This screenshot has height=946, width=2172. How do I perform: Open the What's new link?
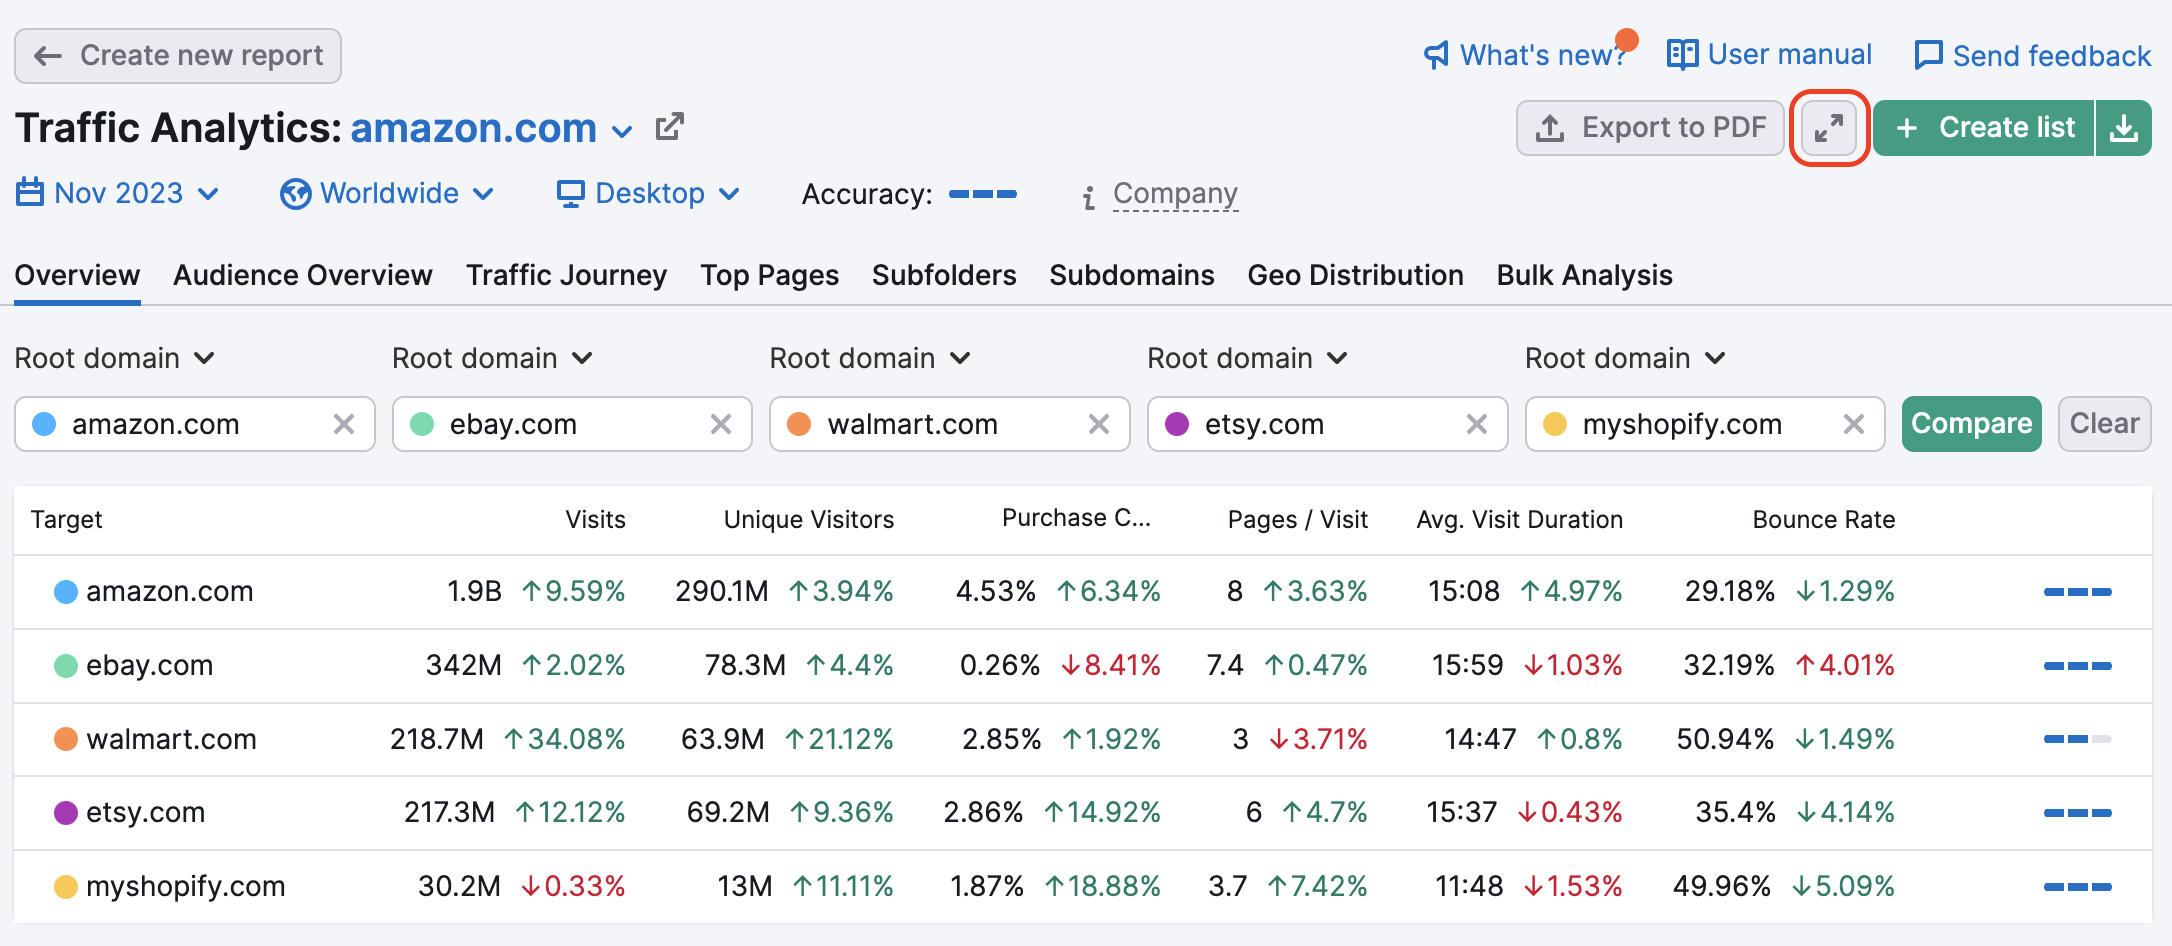tap(1526, 55)
